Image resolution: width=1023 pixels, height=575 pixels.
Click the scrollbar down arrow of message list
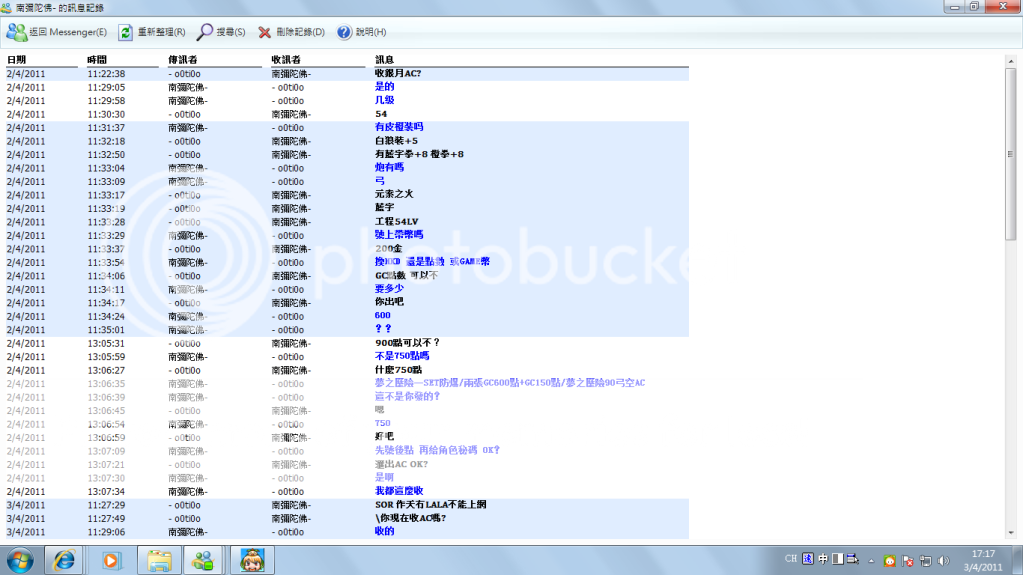(x=1010, y=534)
